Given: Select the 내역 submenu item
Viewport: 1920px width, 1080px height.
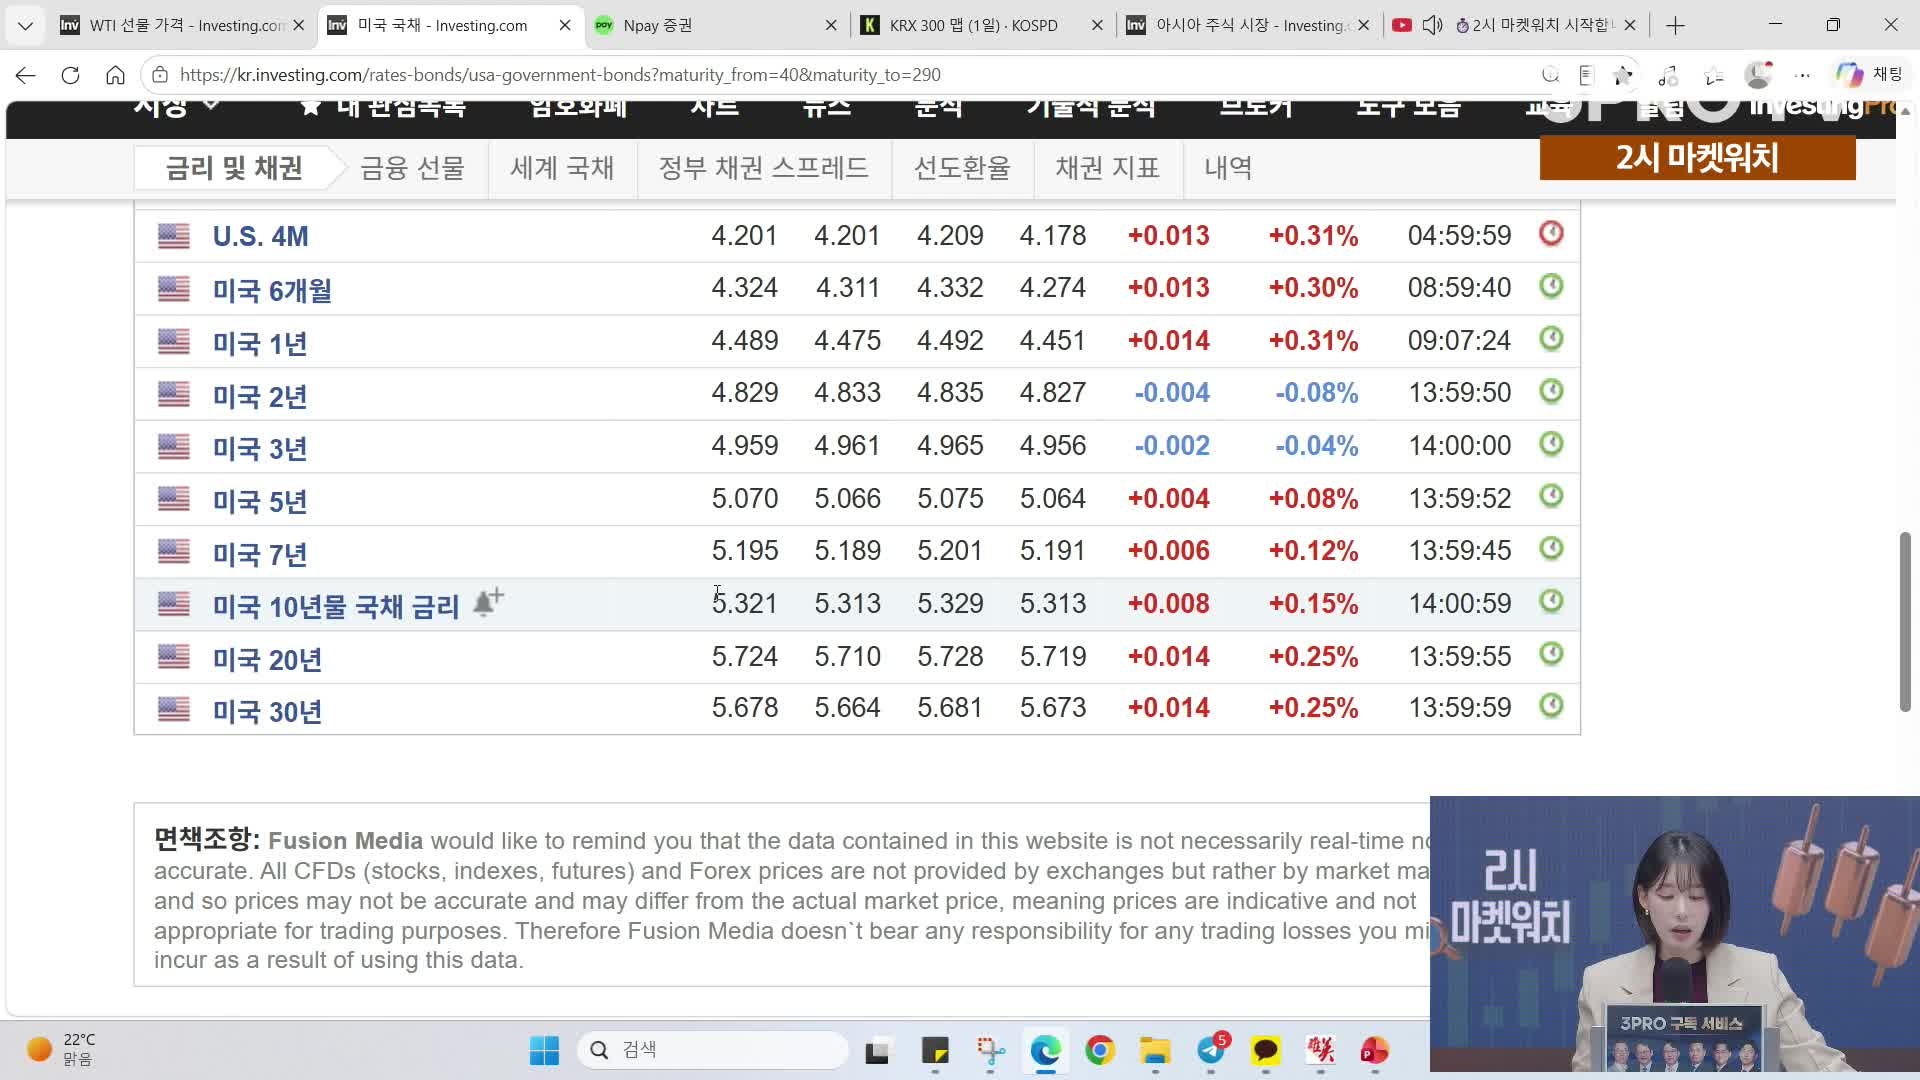Looking at the screenshot, I should click(1228, 168).
